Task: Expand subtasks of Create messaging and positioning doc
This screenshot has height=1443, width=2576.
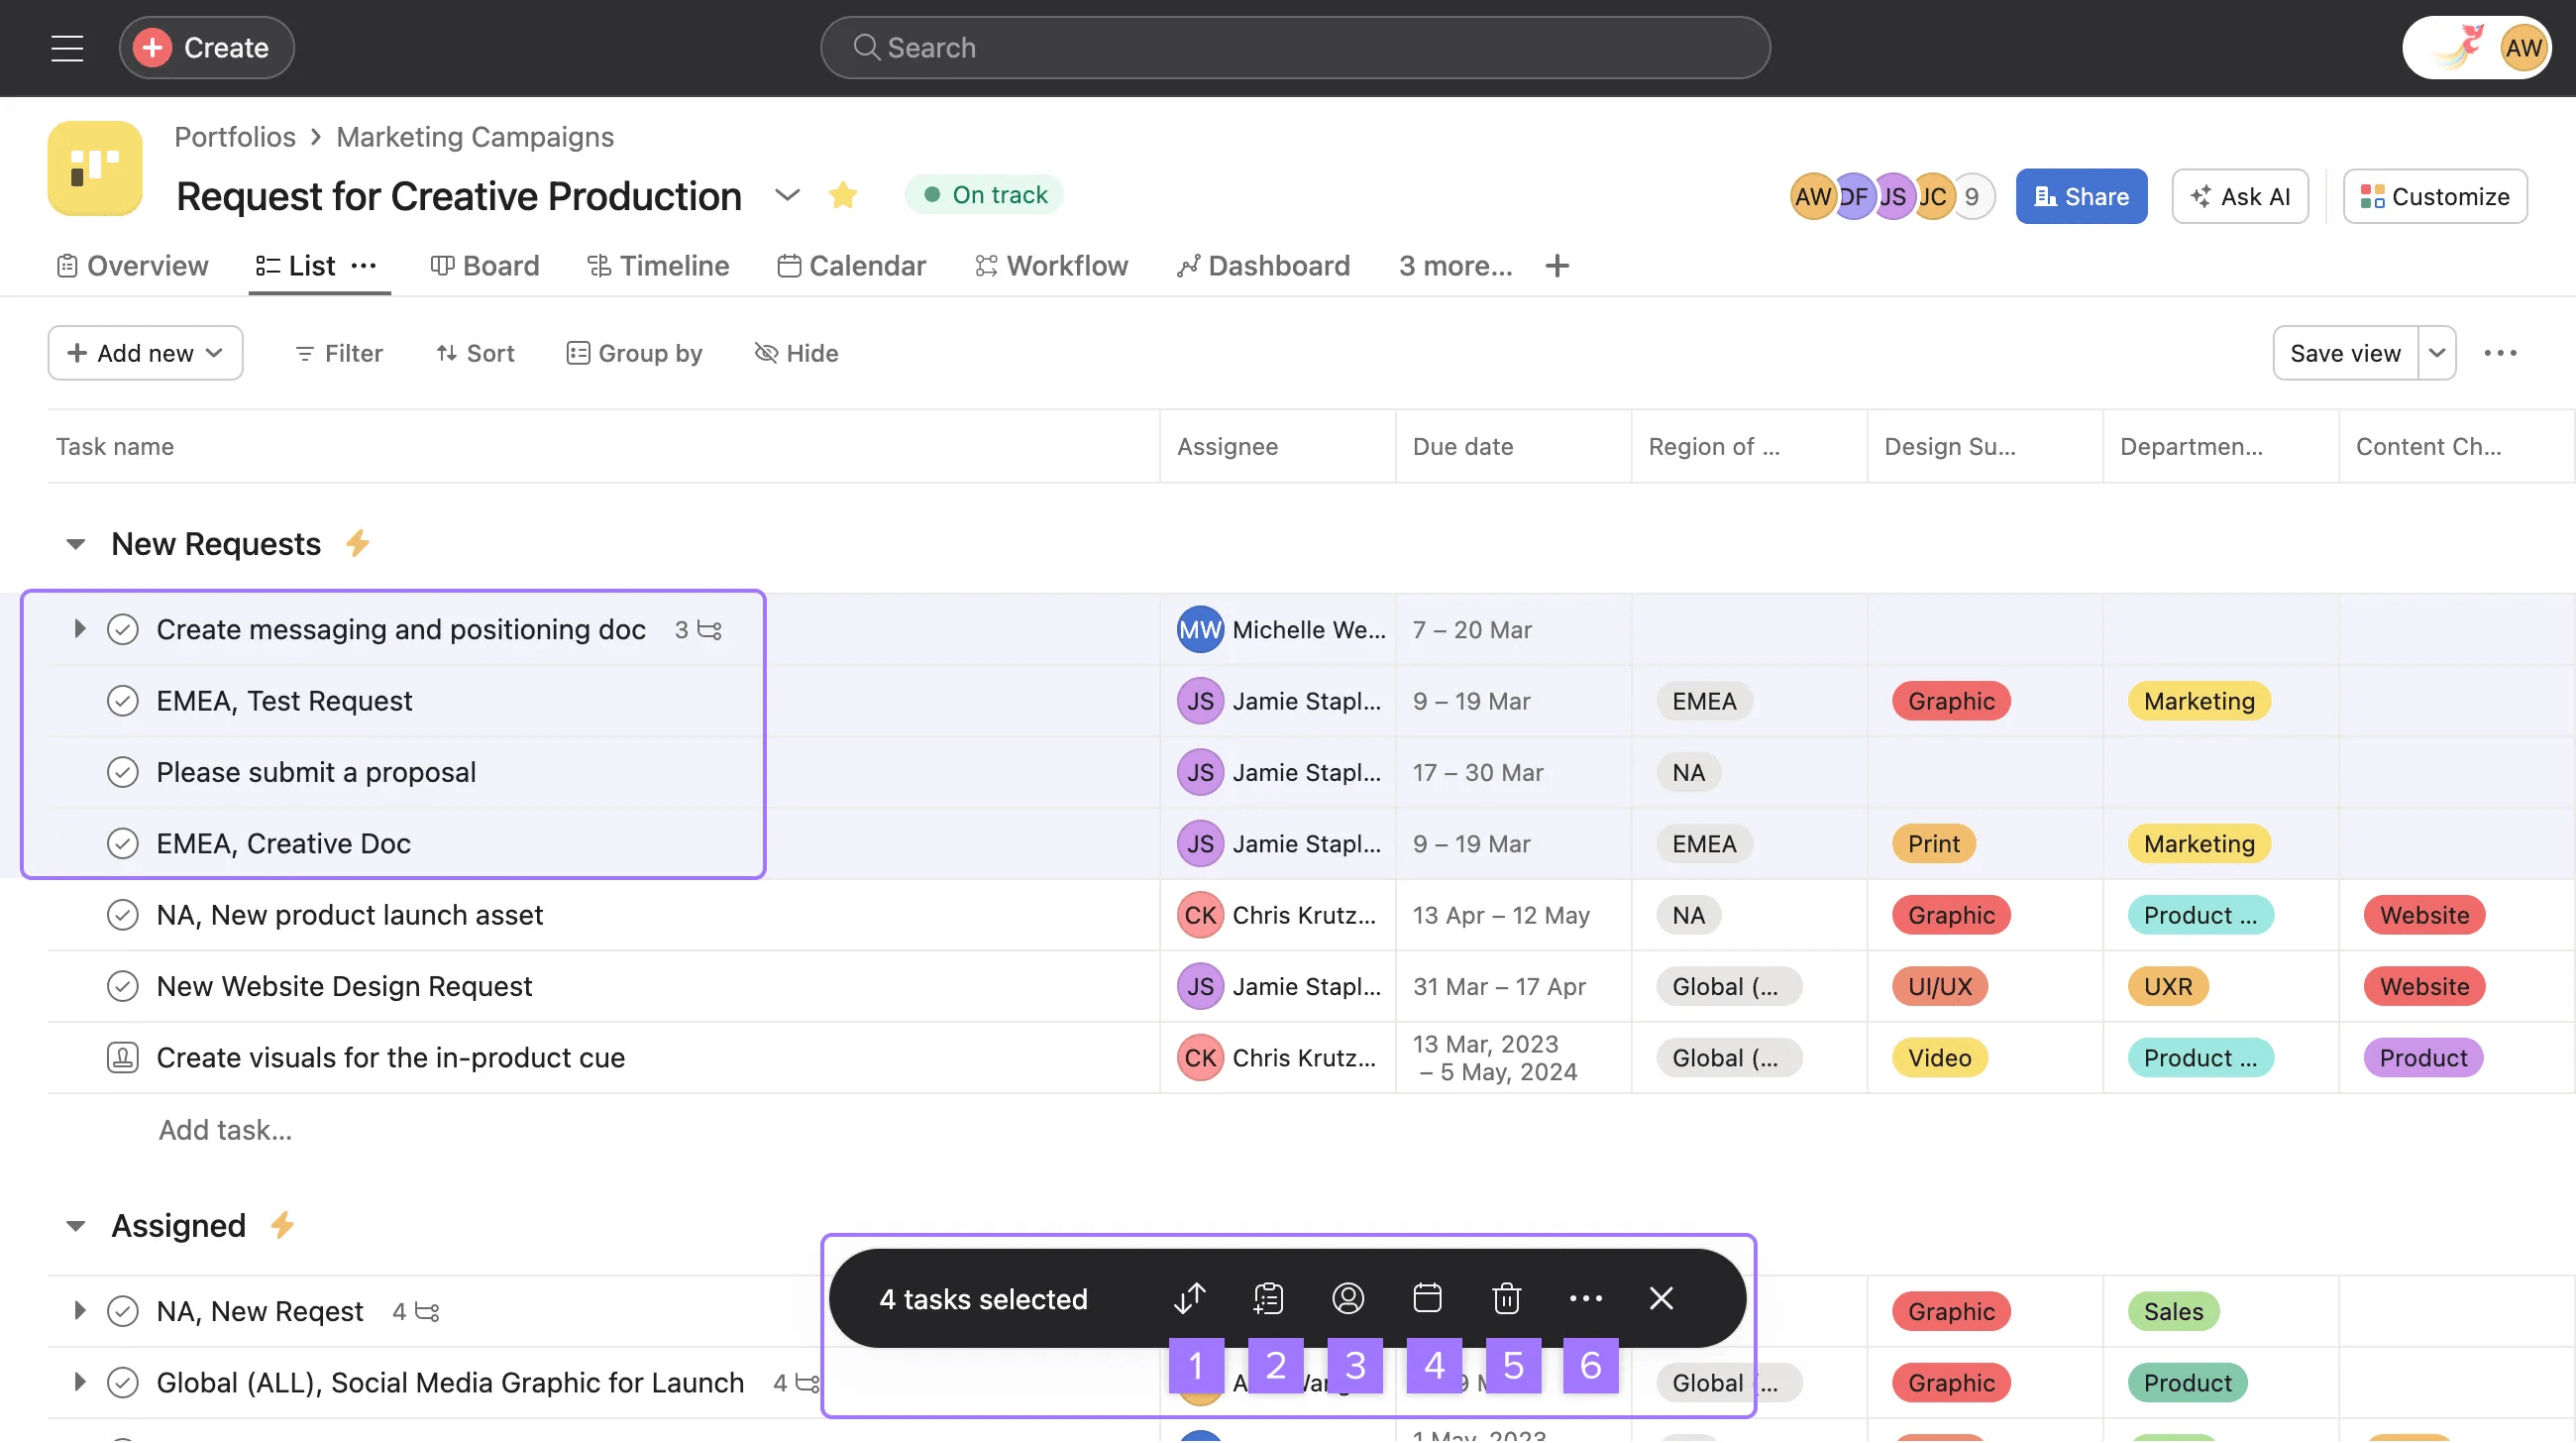Action: pos(80,629)
